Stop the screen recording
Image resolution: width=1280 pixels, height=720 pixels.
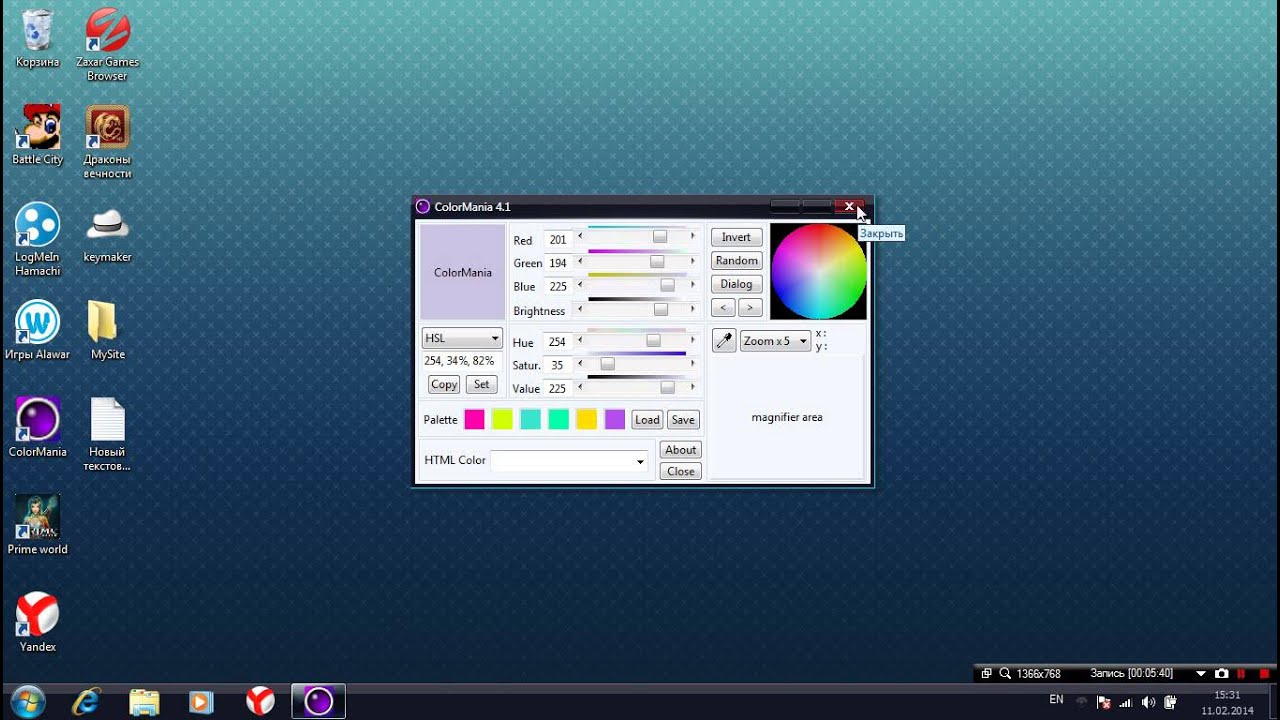point(1264,674)
